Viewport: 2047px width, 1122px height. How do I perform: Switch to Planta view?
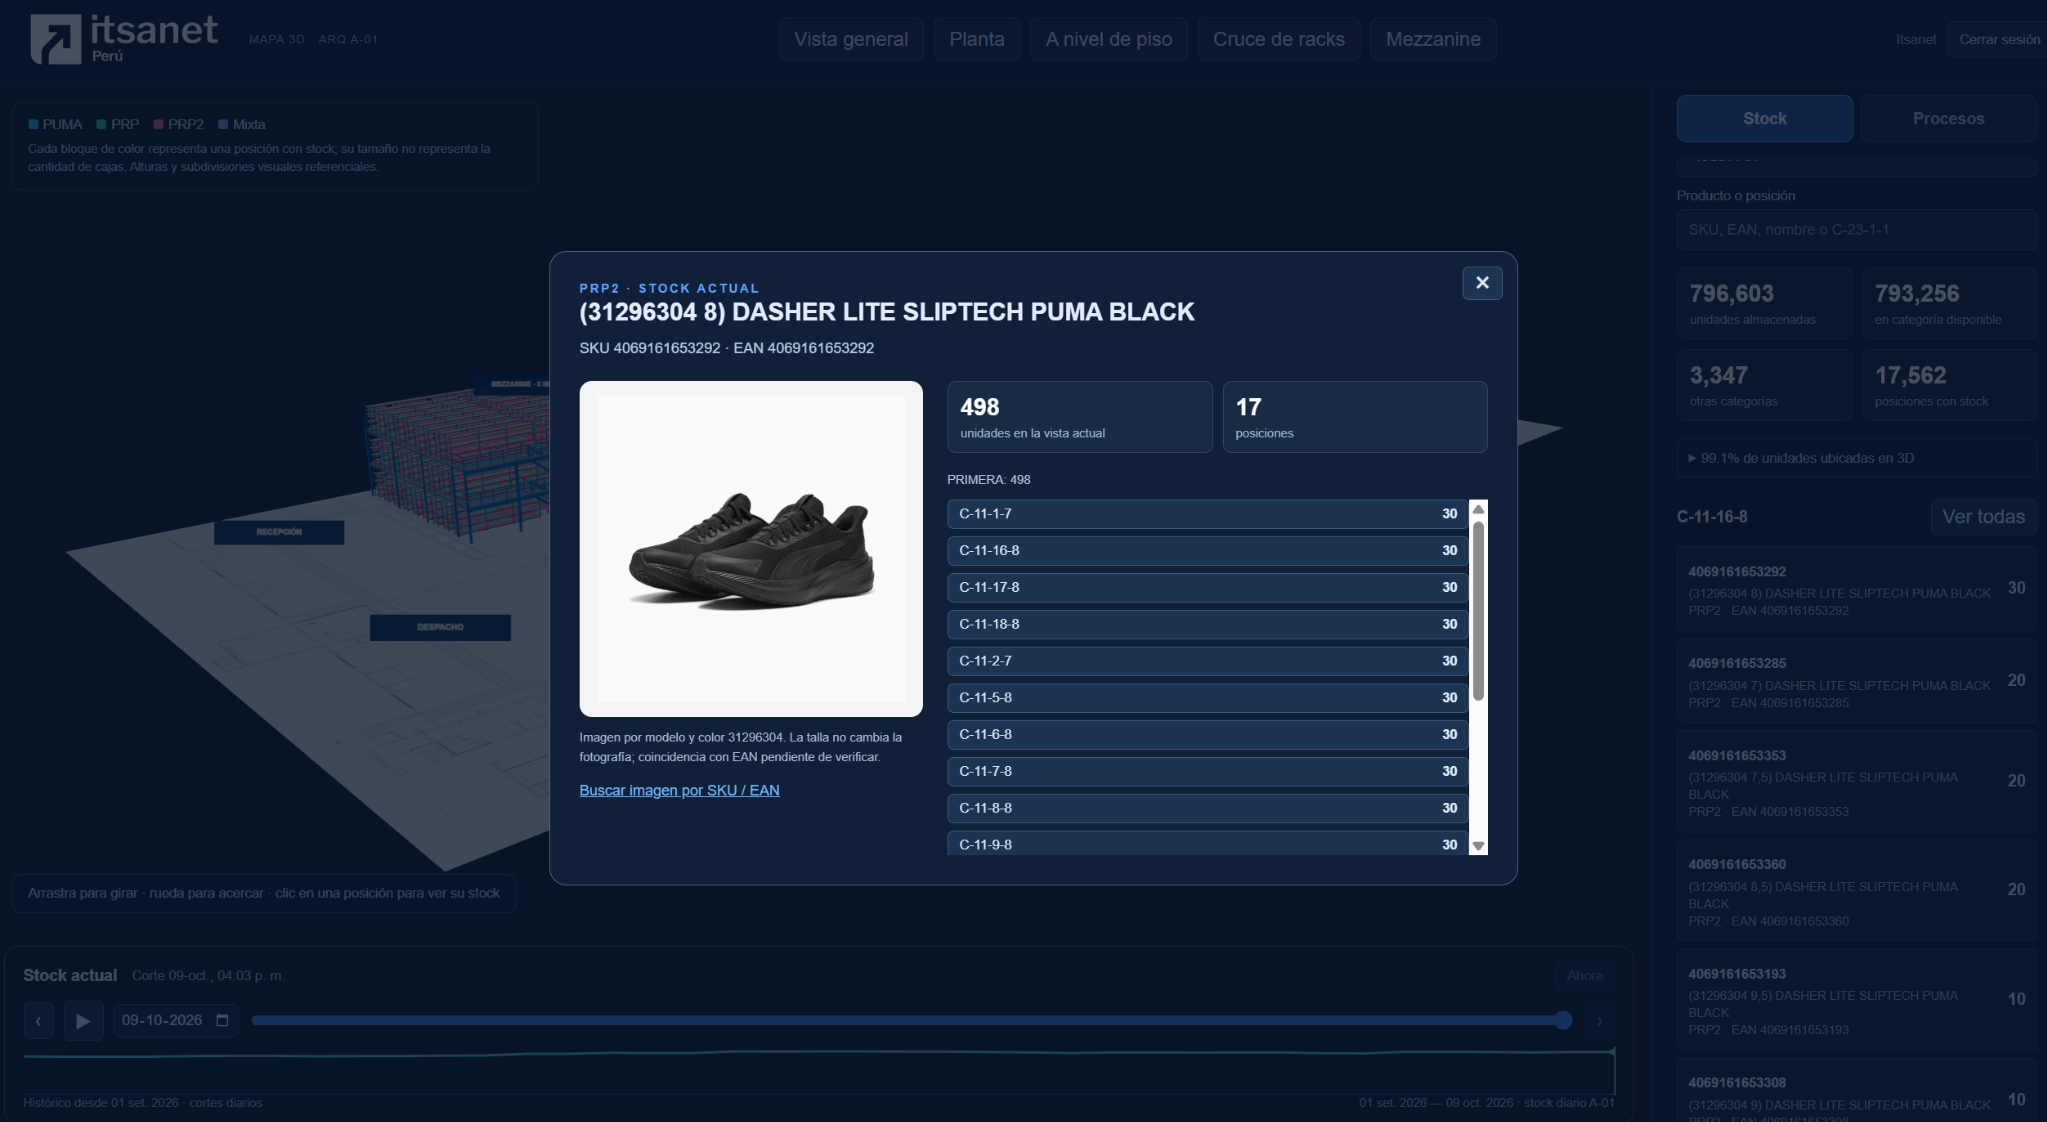976,39
